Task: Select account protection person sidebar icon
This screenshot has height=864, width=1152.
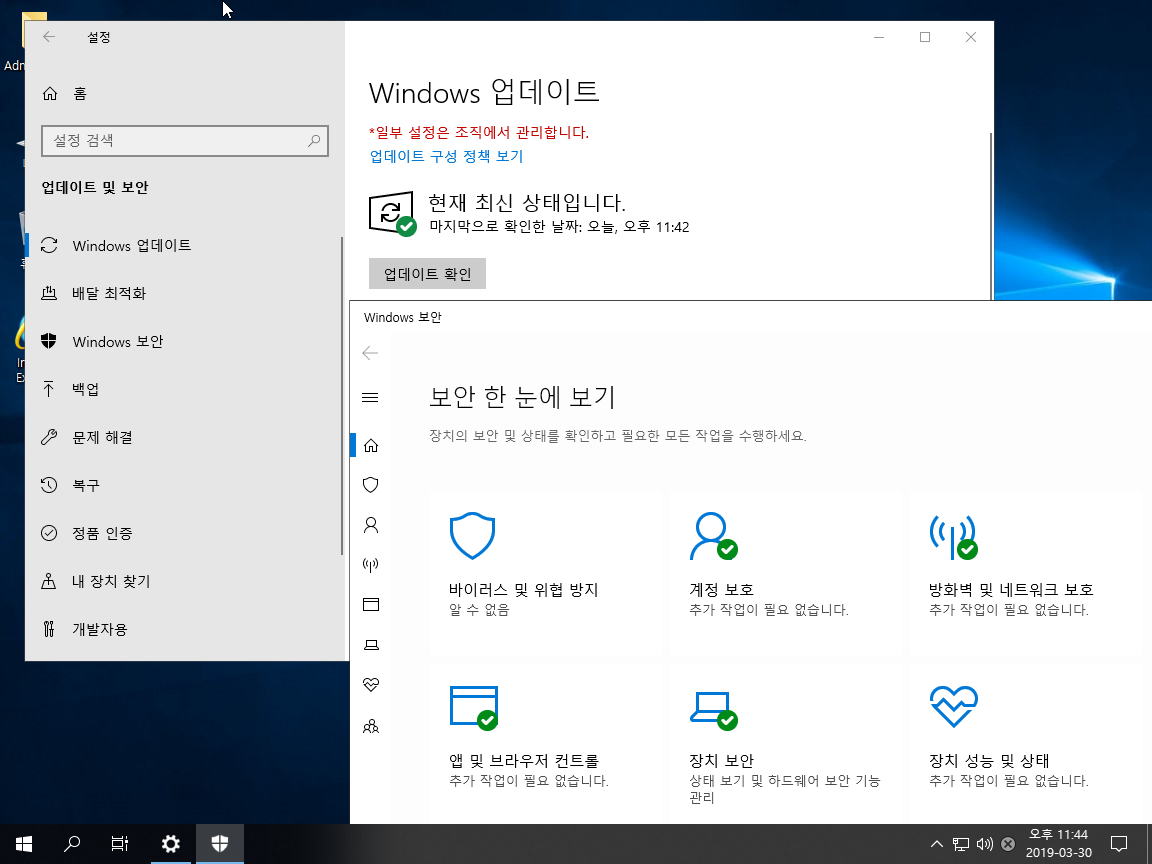Action: coord(371,525)
